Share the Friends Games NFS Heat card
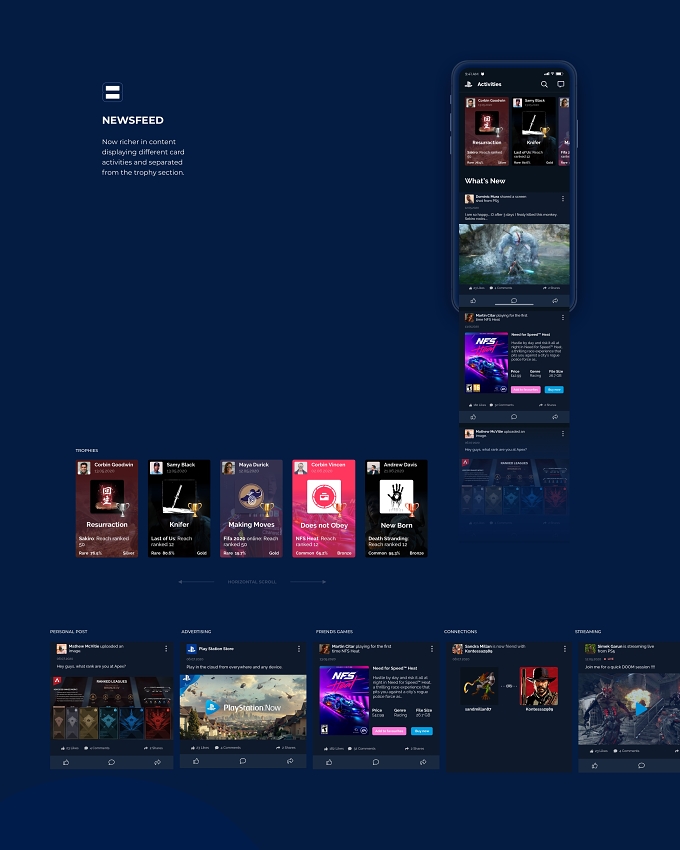 (423, 762)
